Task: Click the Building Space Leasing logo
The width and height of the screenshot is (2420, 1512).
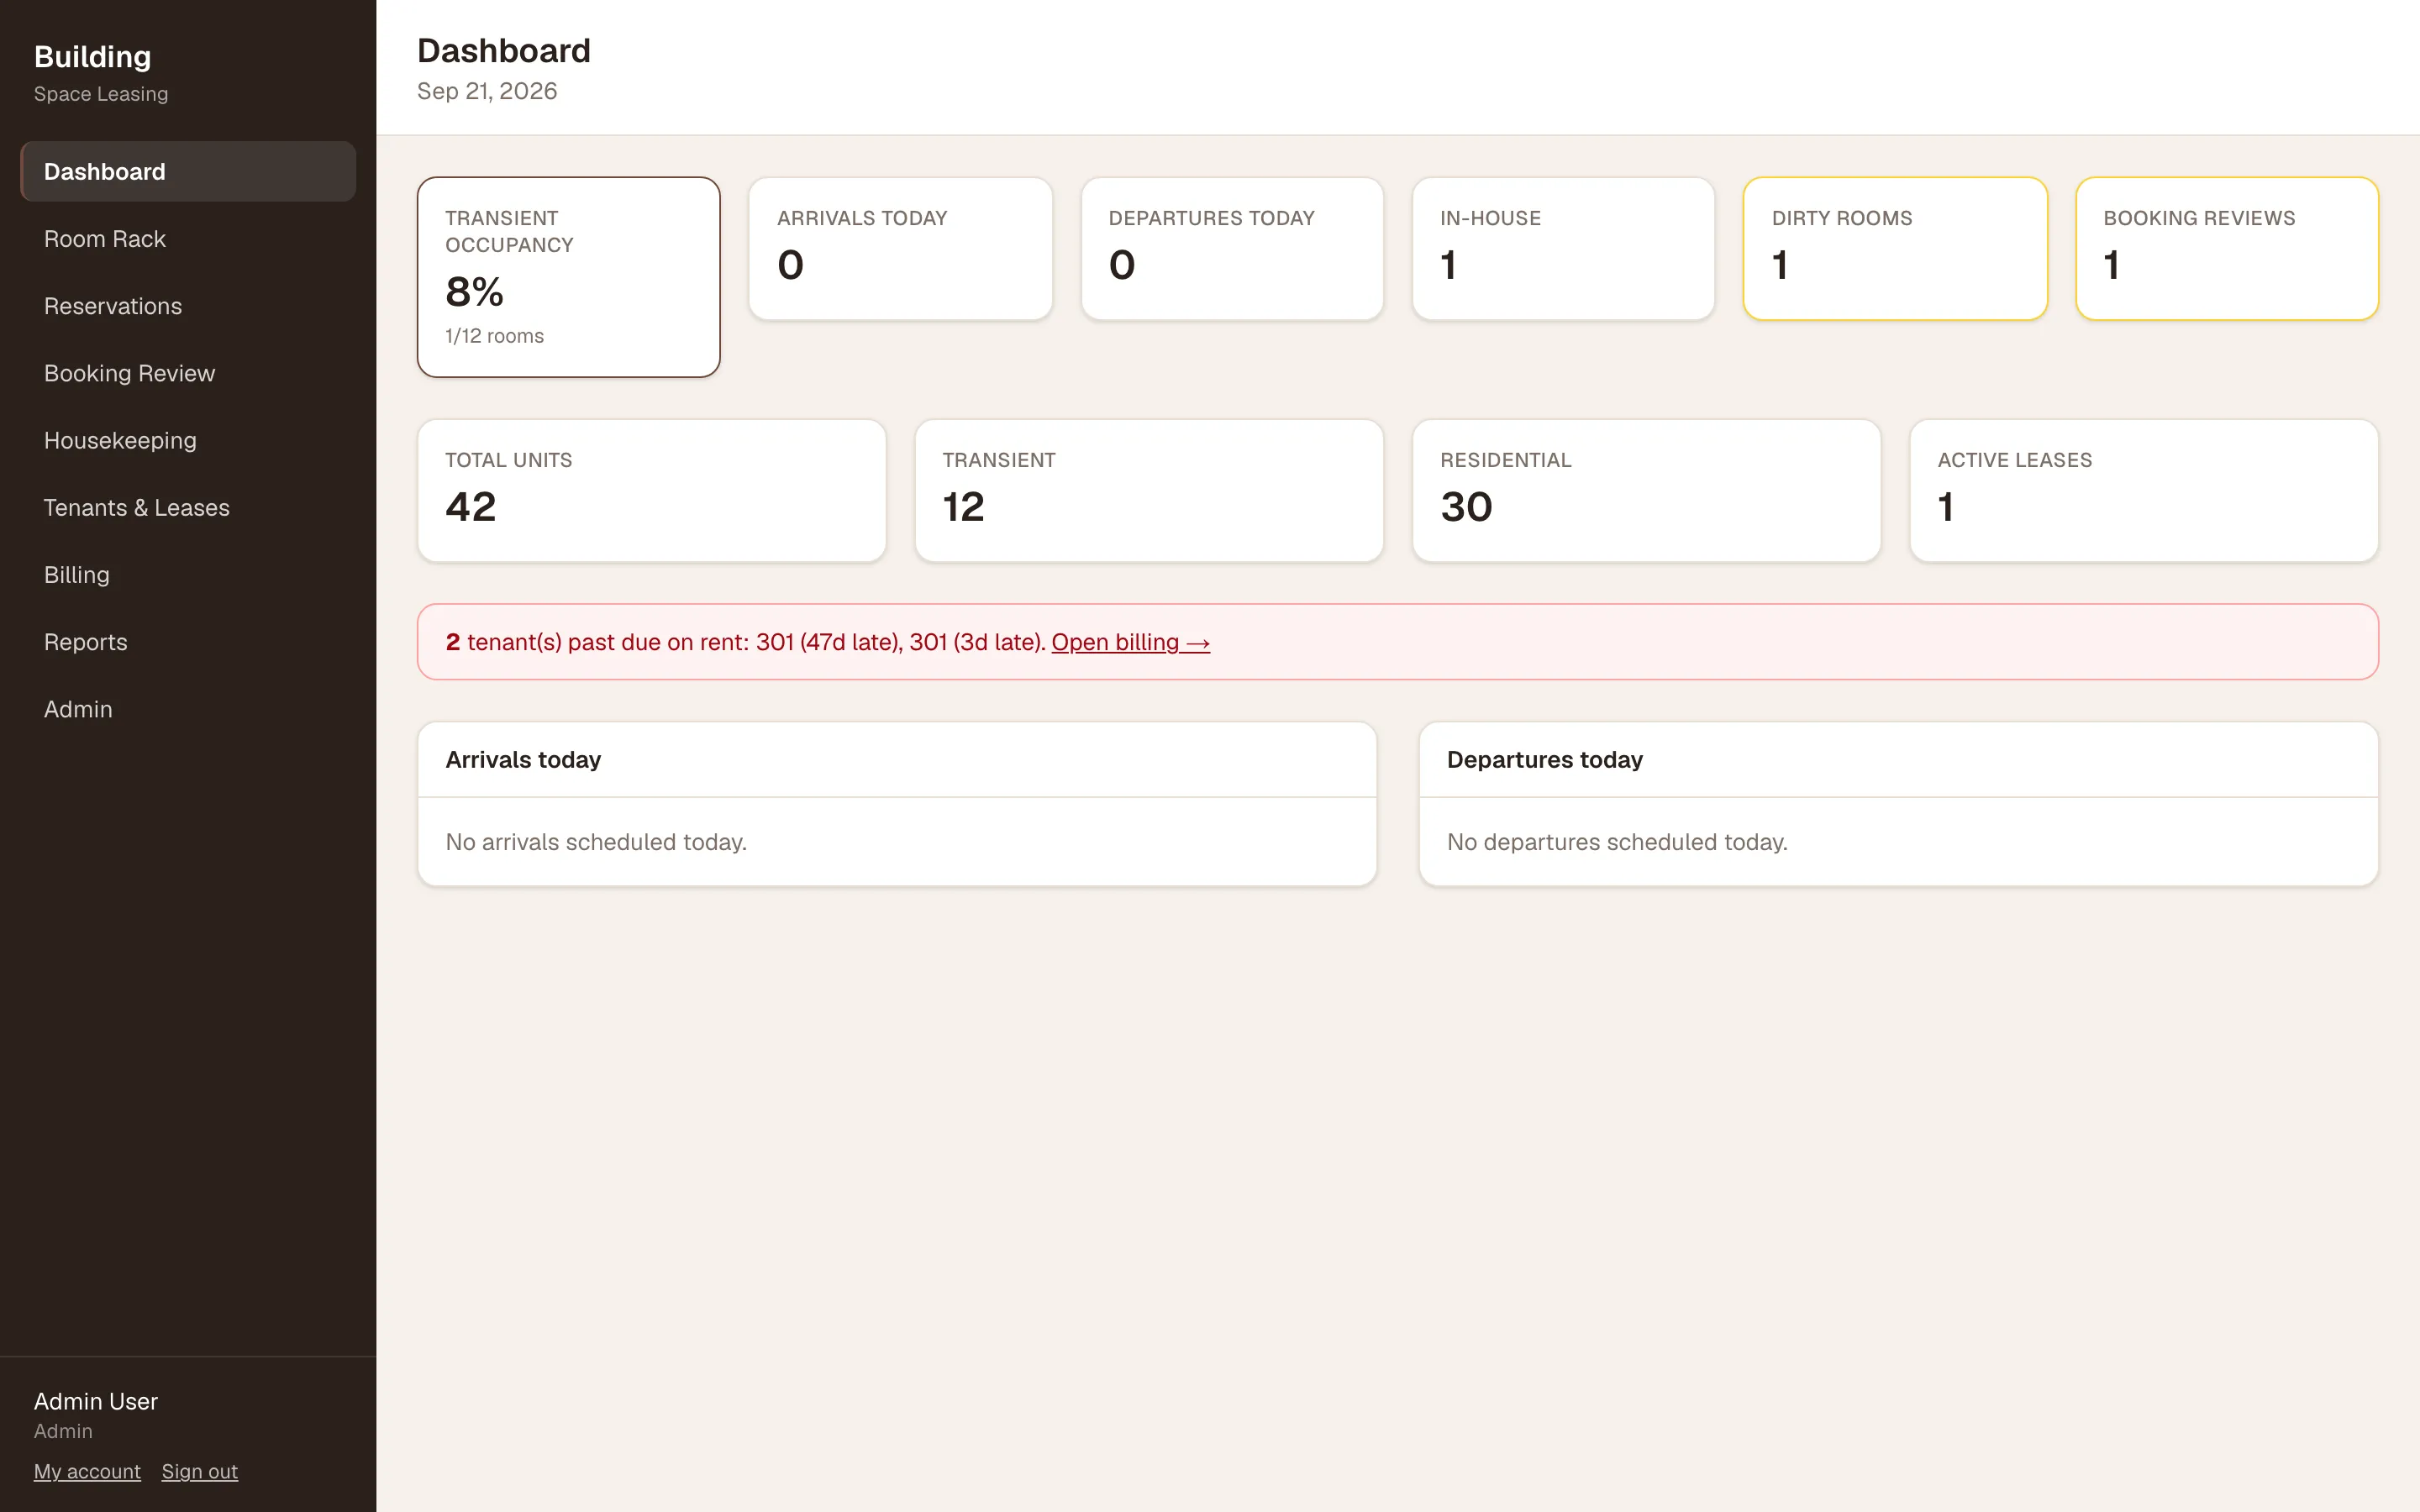Action: (x=101, y=72)
